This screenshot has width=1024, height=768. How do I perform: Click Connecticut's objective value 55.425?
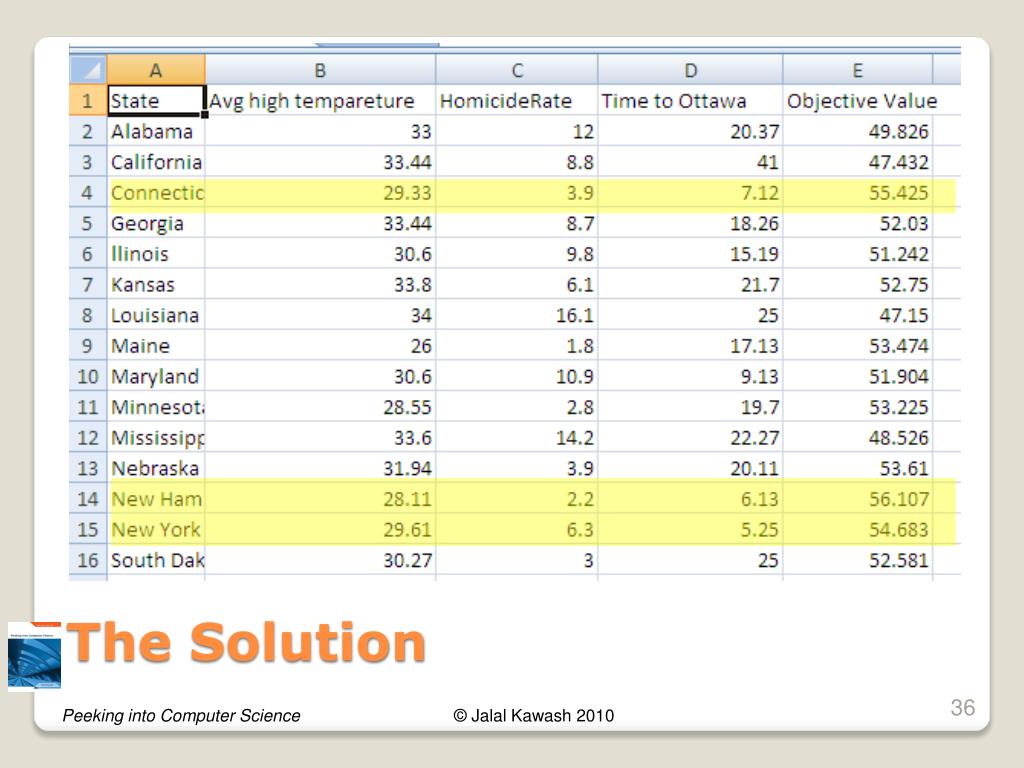click(857, 193)
